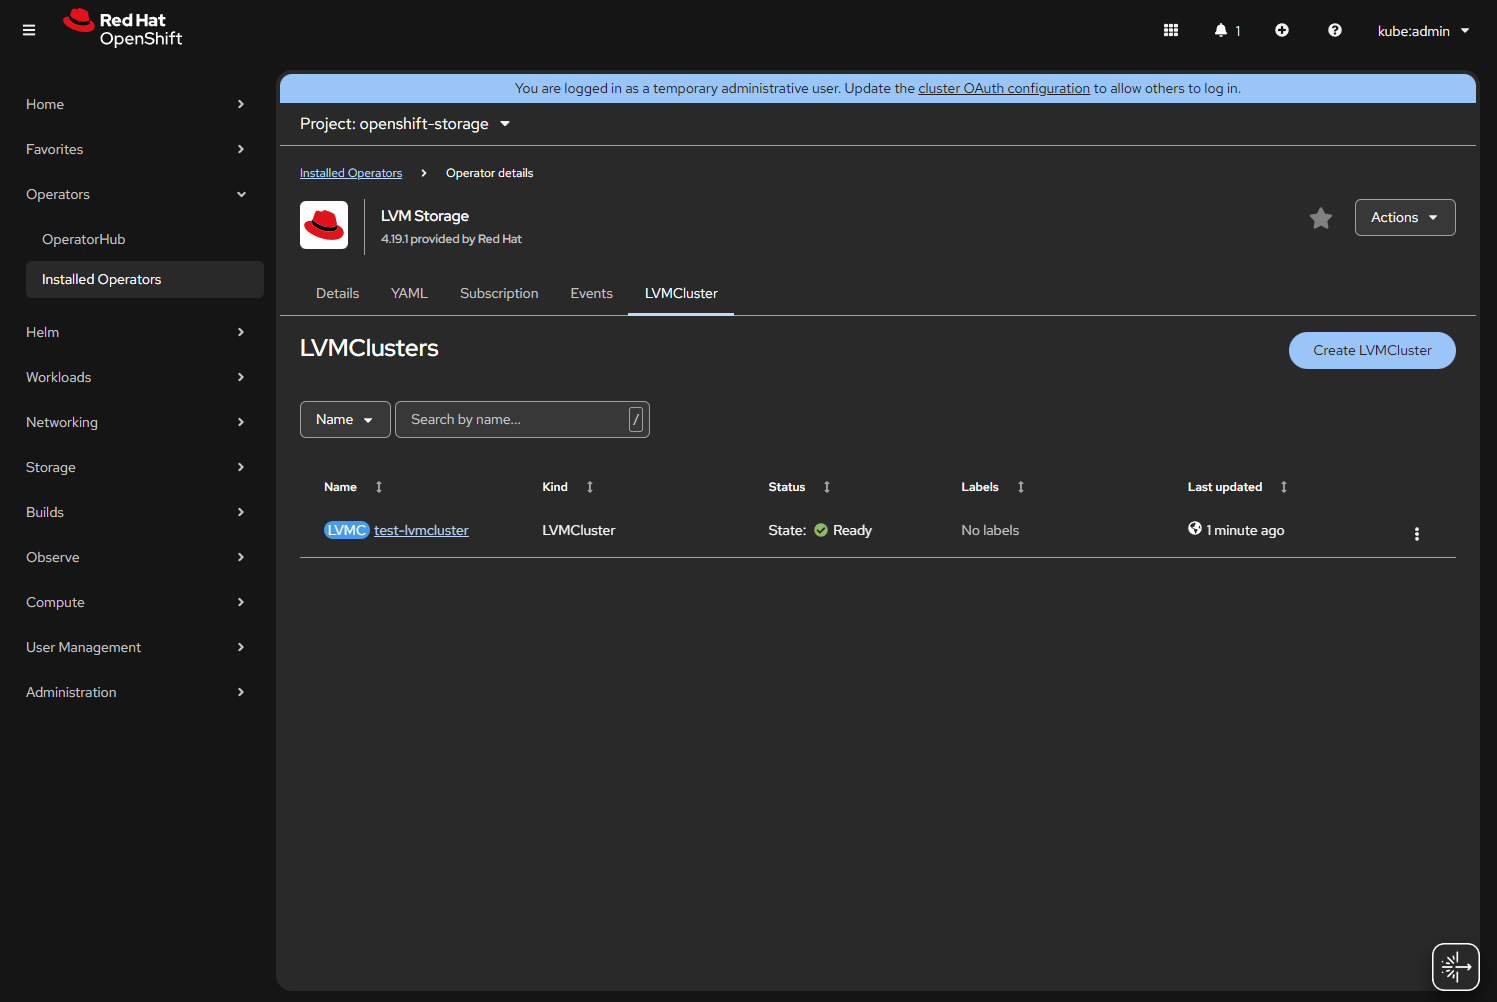Sort the table by Name column
Screen dimensions: 1497x1002
[341, 487]
